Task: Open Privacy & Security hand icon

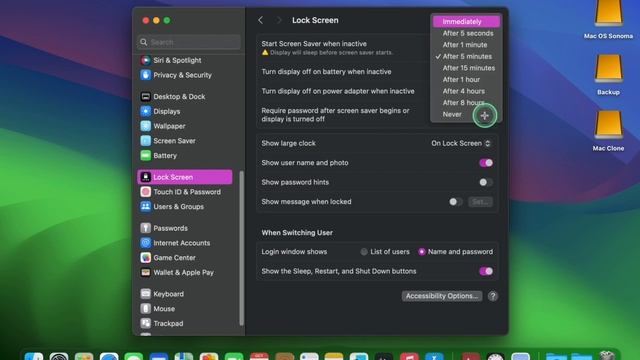Action: (145, 75)
